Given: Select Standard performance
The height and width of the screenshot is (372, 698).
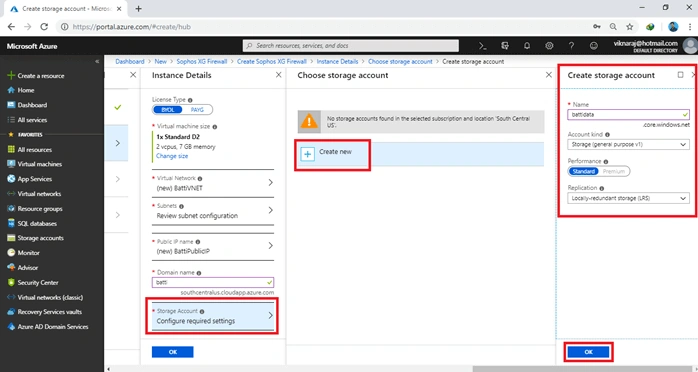Looking at the screenshot, I should point(584,171).
